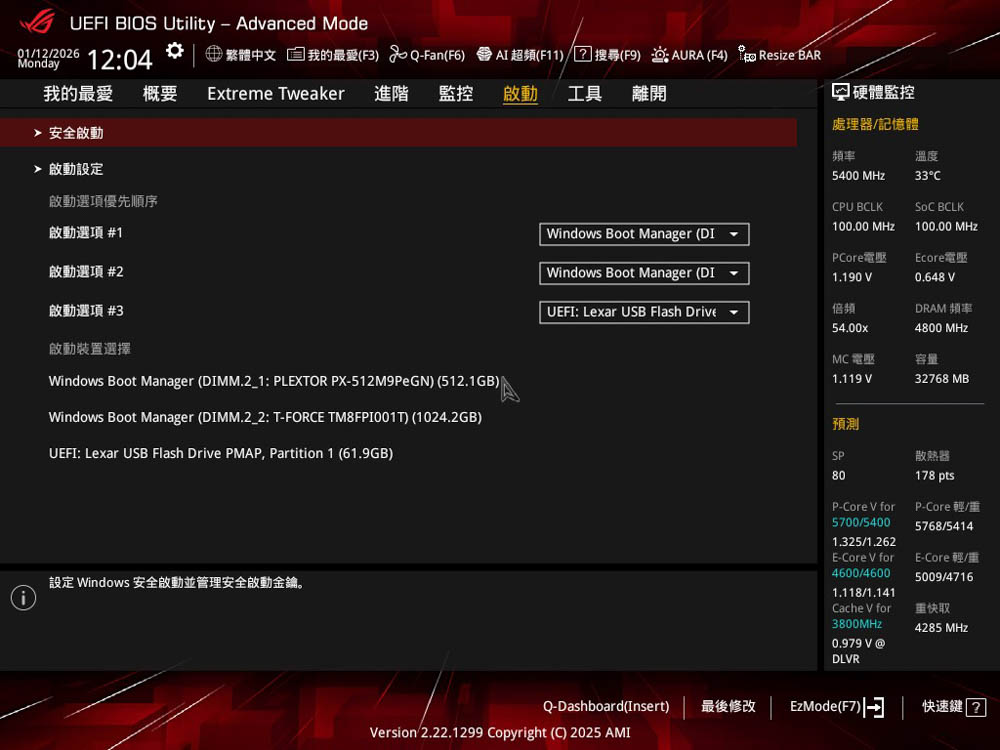Image resolution: width=1000 pixels, height=750 pixels.
Task: Click the settings gear icon beside clock
Action: click(x=175, y=51)
